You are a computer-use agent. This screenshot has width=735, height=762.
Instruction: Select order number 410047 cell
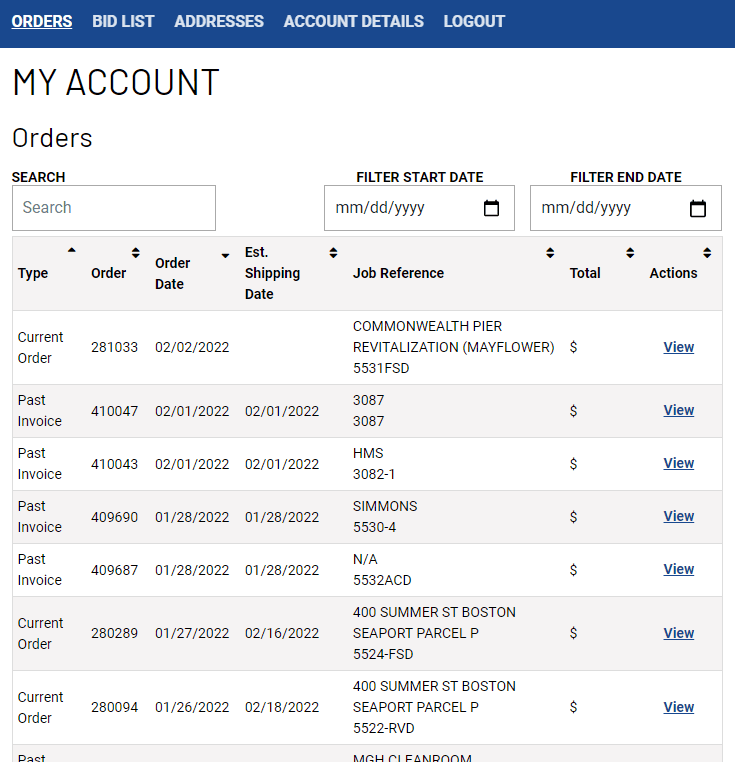114,411
